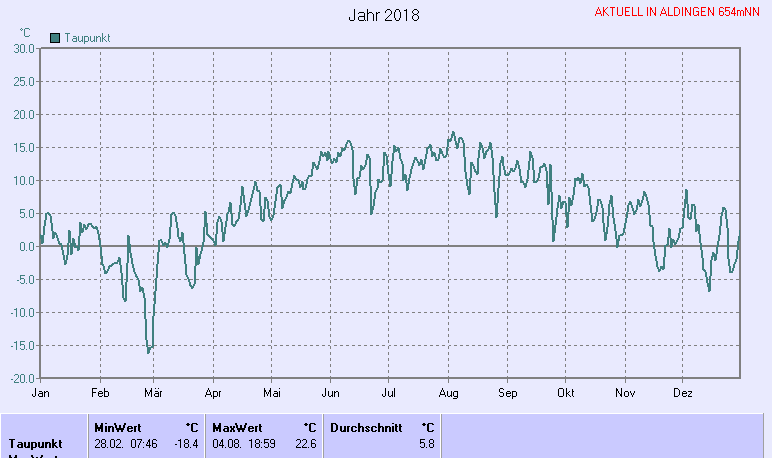Screen dimensions: 772x458
Task: Select the Mär label on the x-axis
Action: [154, 393]
